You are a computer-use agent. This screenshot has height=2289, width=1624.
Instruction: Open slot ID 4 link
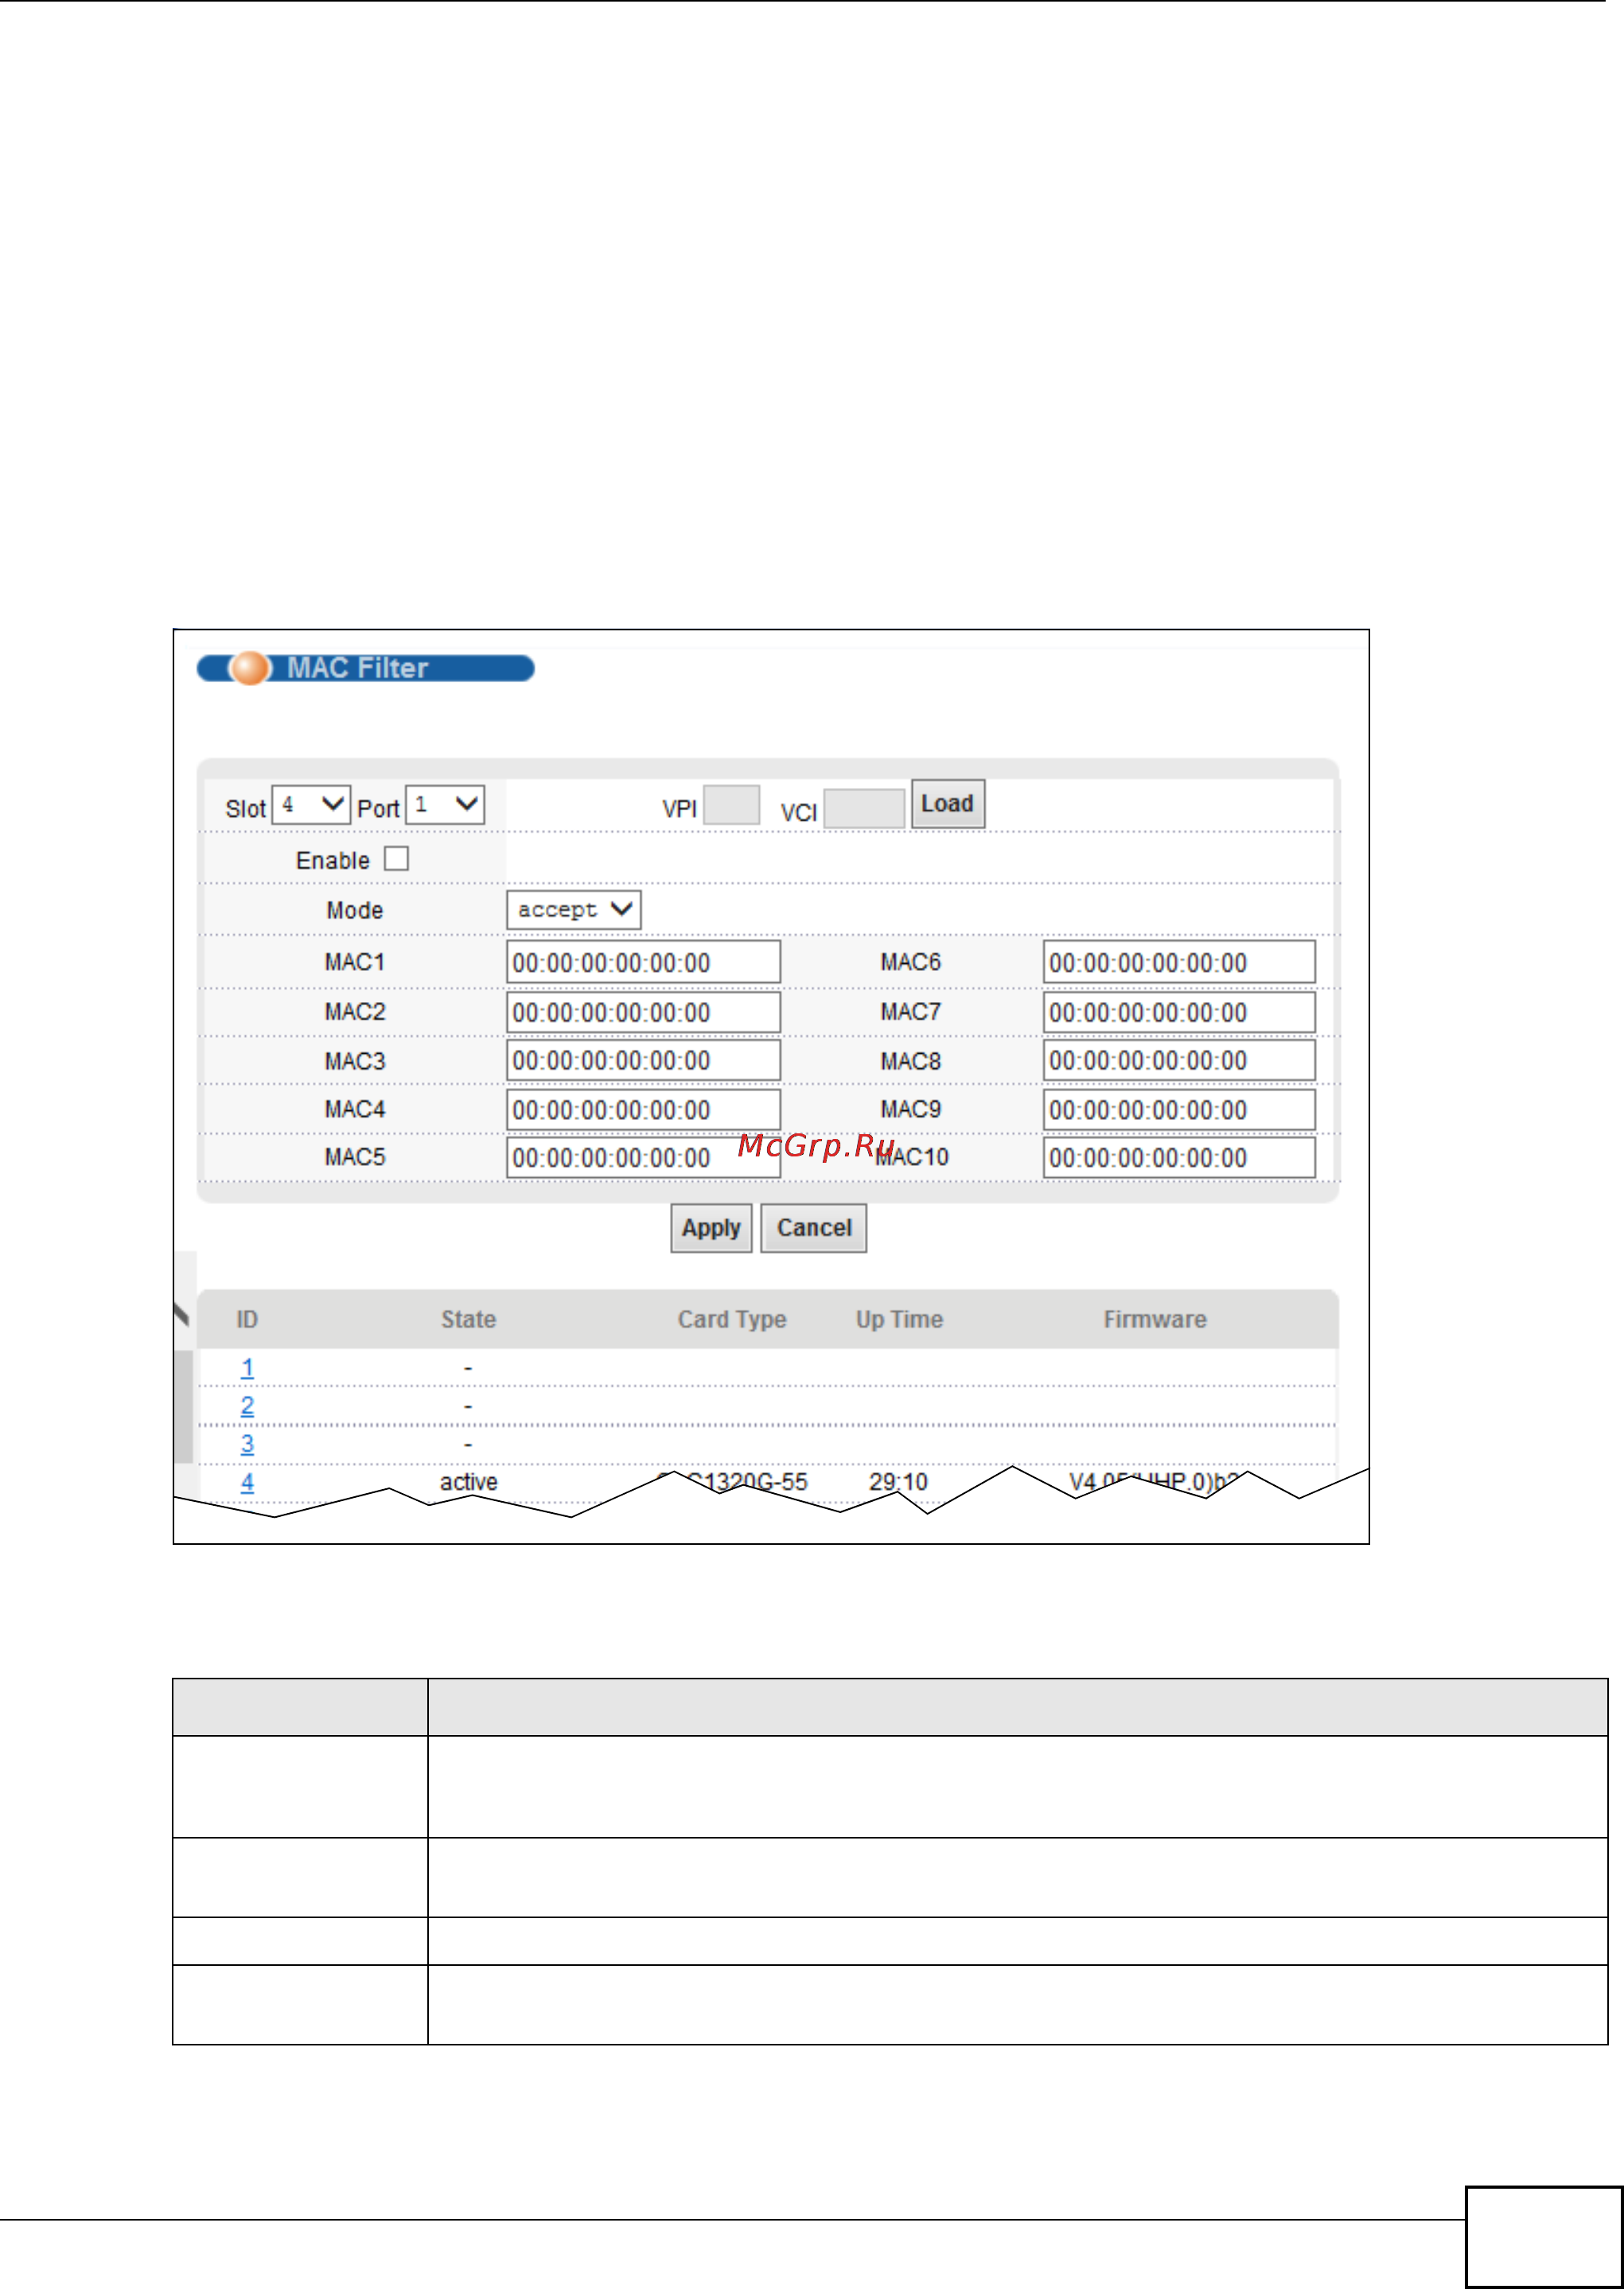247,1482
